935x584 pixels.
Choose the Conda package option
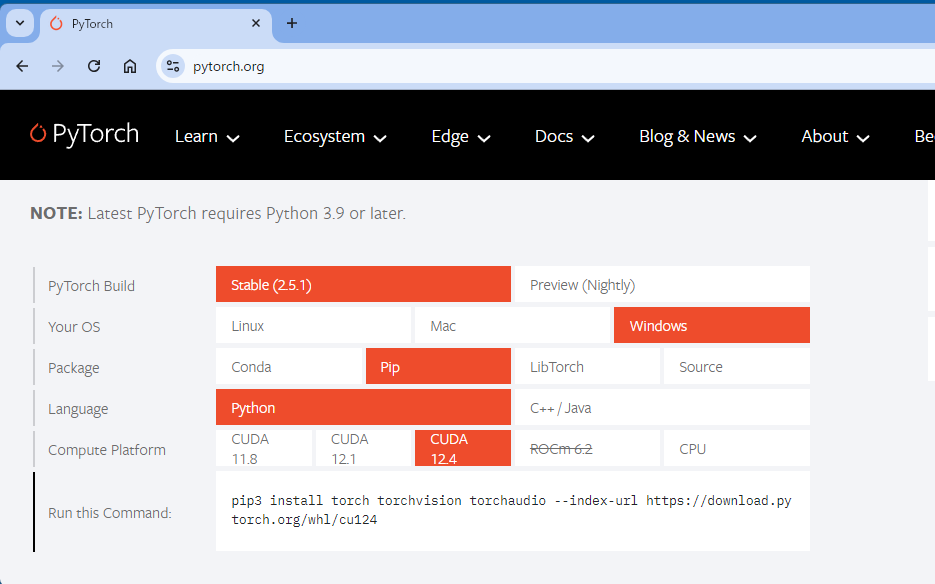click(x=288, y=367)
